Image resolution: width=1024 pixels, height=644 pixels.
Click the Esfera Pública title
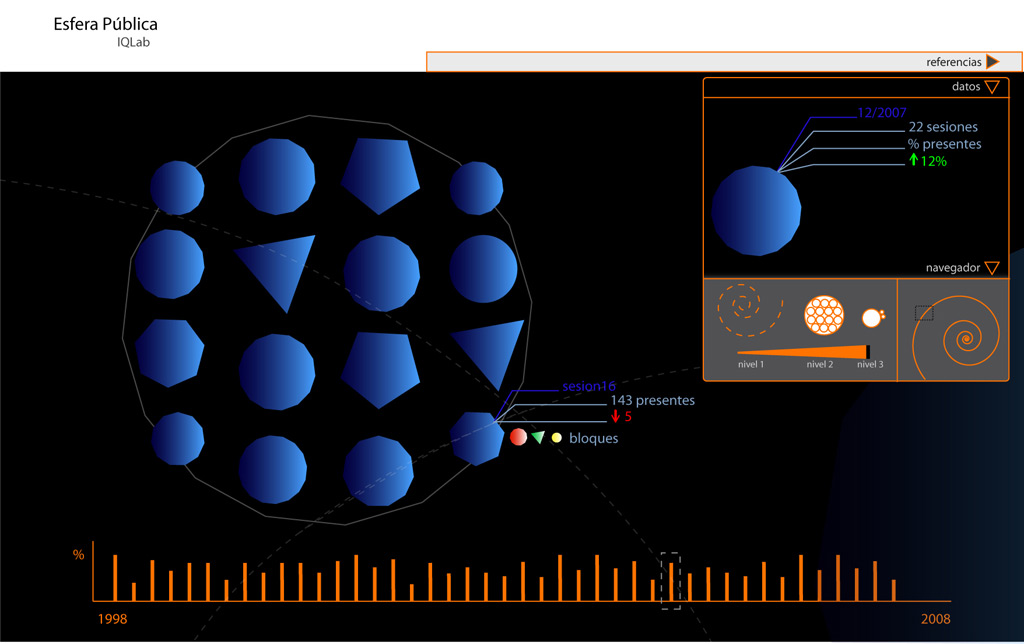pyautogui.click(x=105, y=24)
